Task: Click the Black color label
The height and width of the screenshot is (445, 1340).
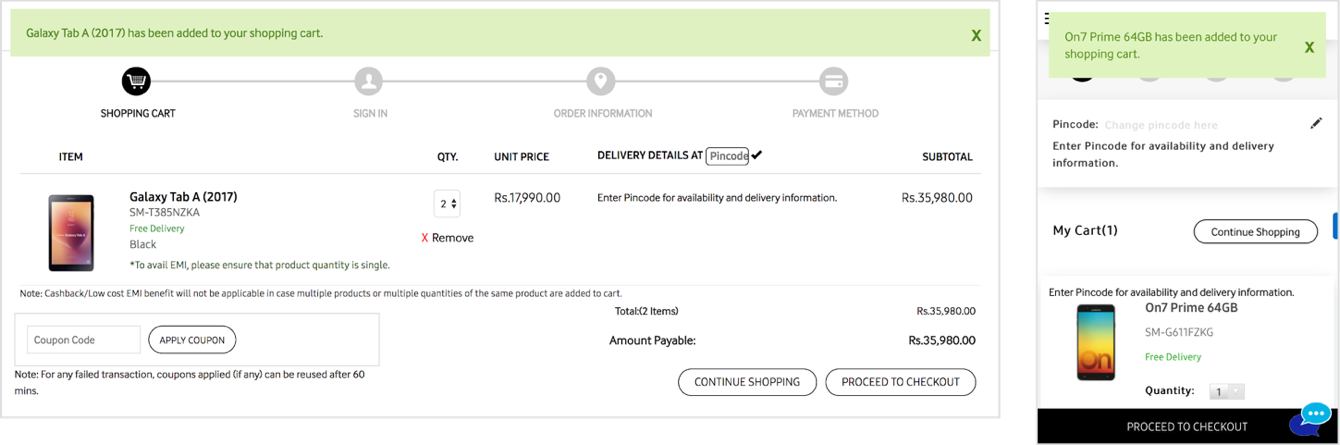Action: 143,245
